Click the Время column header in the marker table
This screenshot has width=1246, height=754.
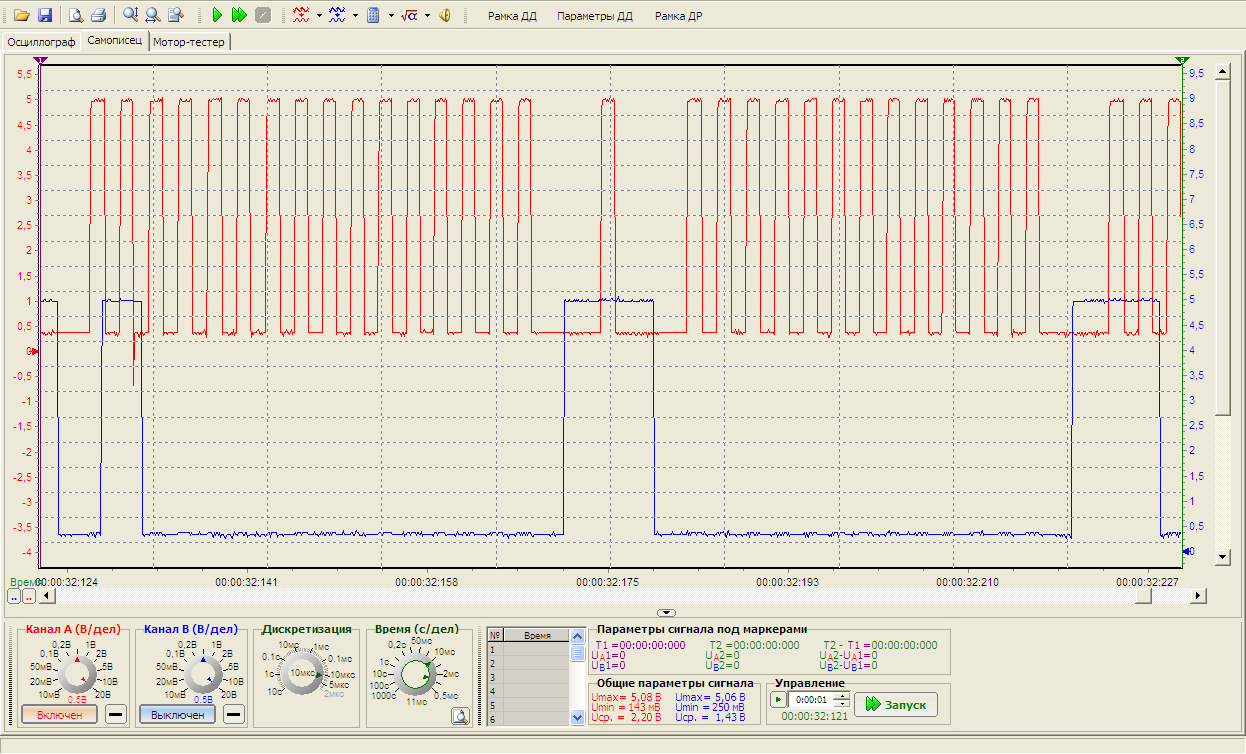point(537,635)
